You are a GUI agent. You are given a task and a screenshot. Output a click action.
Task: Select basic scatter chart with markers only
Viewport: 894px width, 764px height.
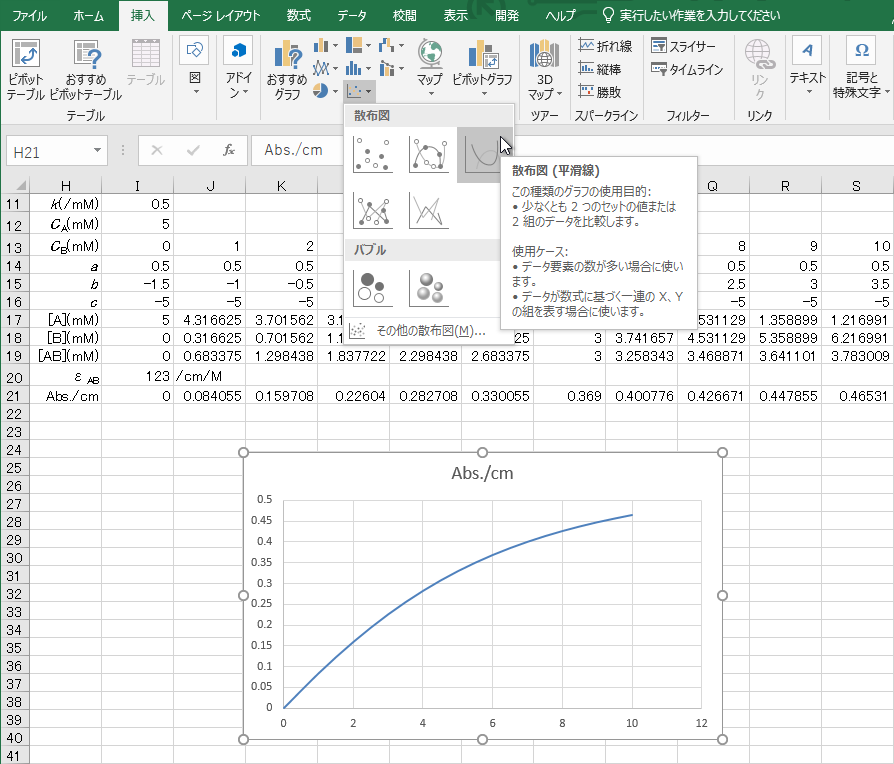(x=372, y=155)
